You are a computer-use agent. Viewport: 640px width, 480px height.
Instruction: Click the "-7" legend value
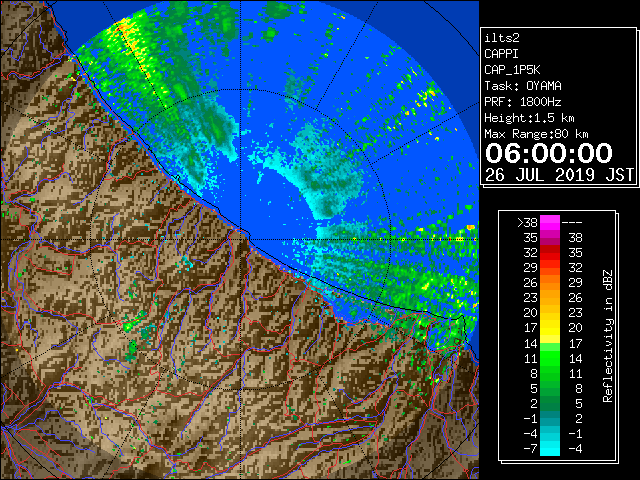click(531, 449)
